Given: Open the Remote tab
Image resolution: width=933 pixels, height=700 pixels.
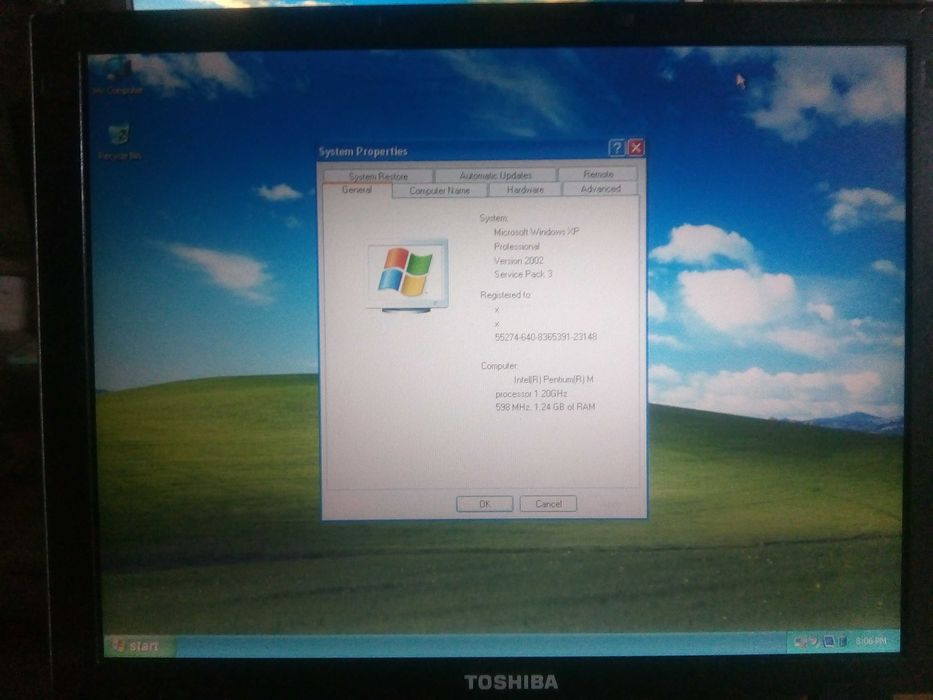Looking at the screenshot, I should [x=598, y=174].
